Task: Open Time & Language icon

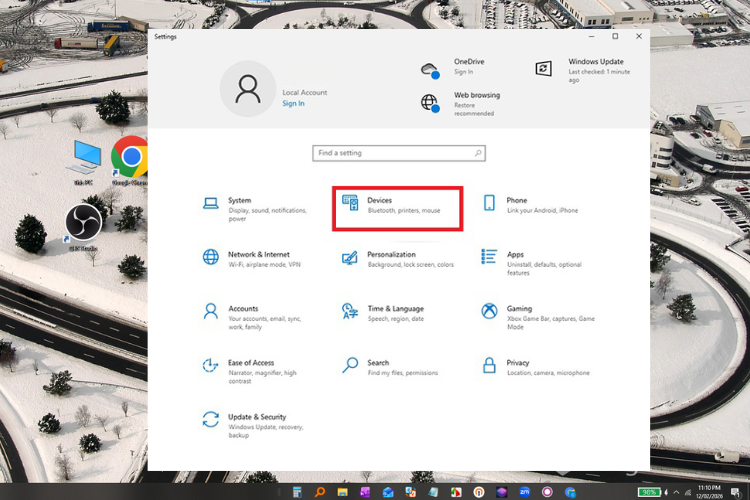Action: tap(350, 311)
